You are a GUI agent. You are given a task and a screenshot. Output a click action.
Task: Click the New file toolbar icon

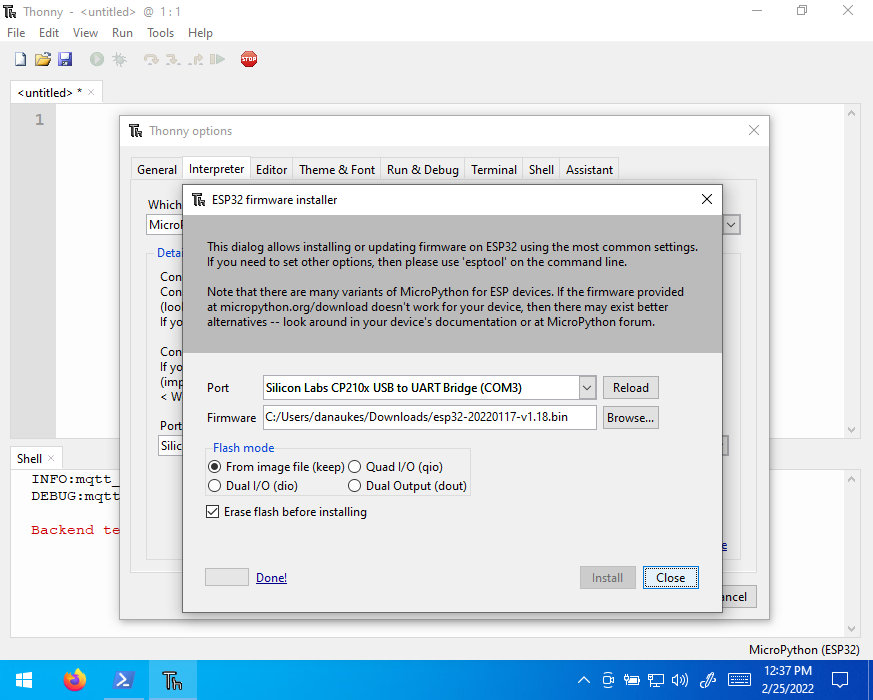tap(20, 59)
